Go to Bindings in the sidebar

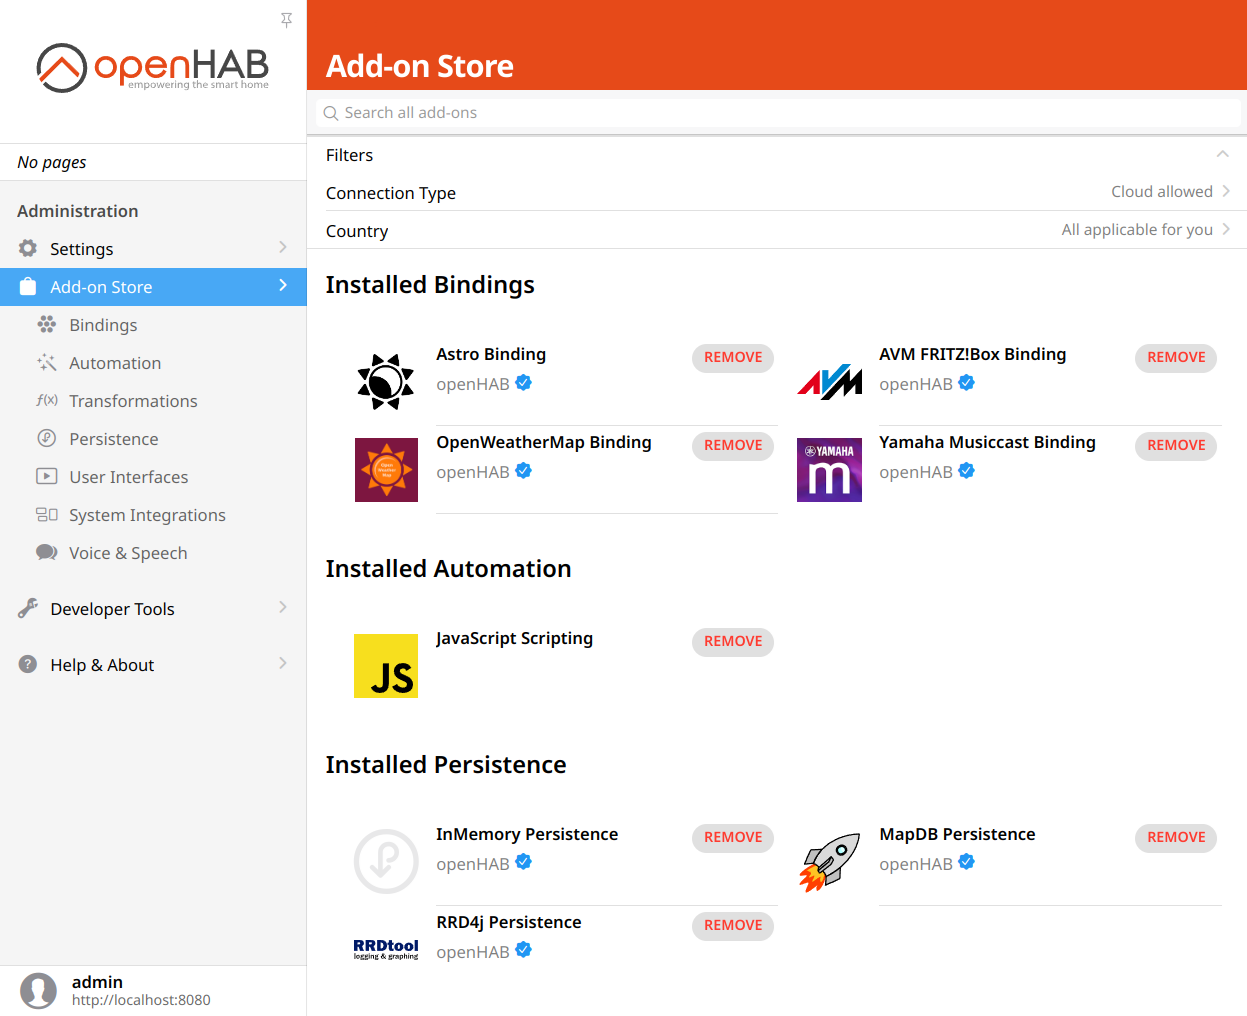click(x=103, y=325)
